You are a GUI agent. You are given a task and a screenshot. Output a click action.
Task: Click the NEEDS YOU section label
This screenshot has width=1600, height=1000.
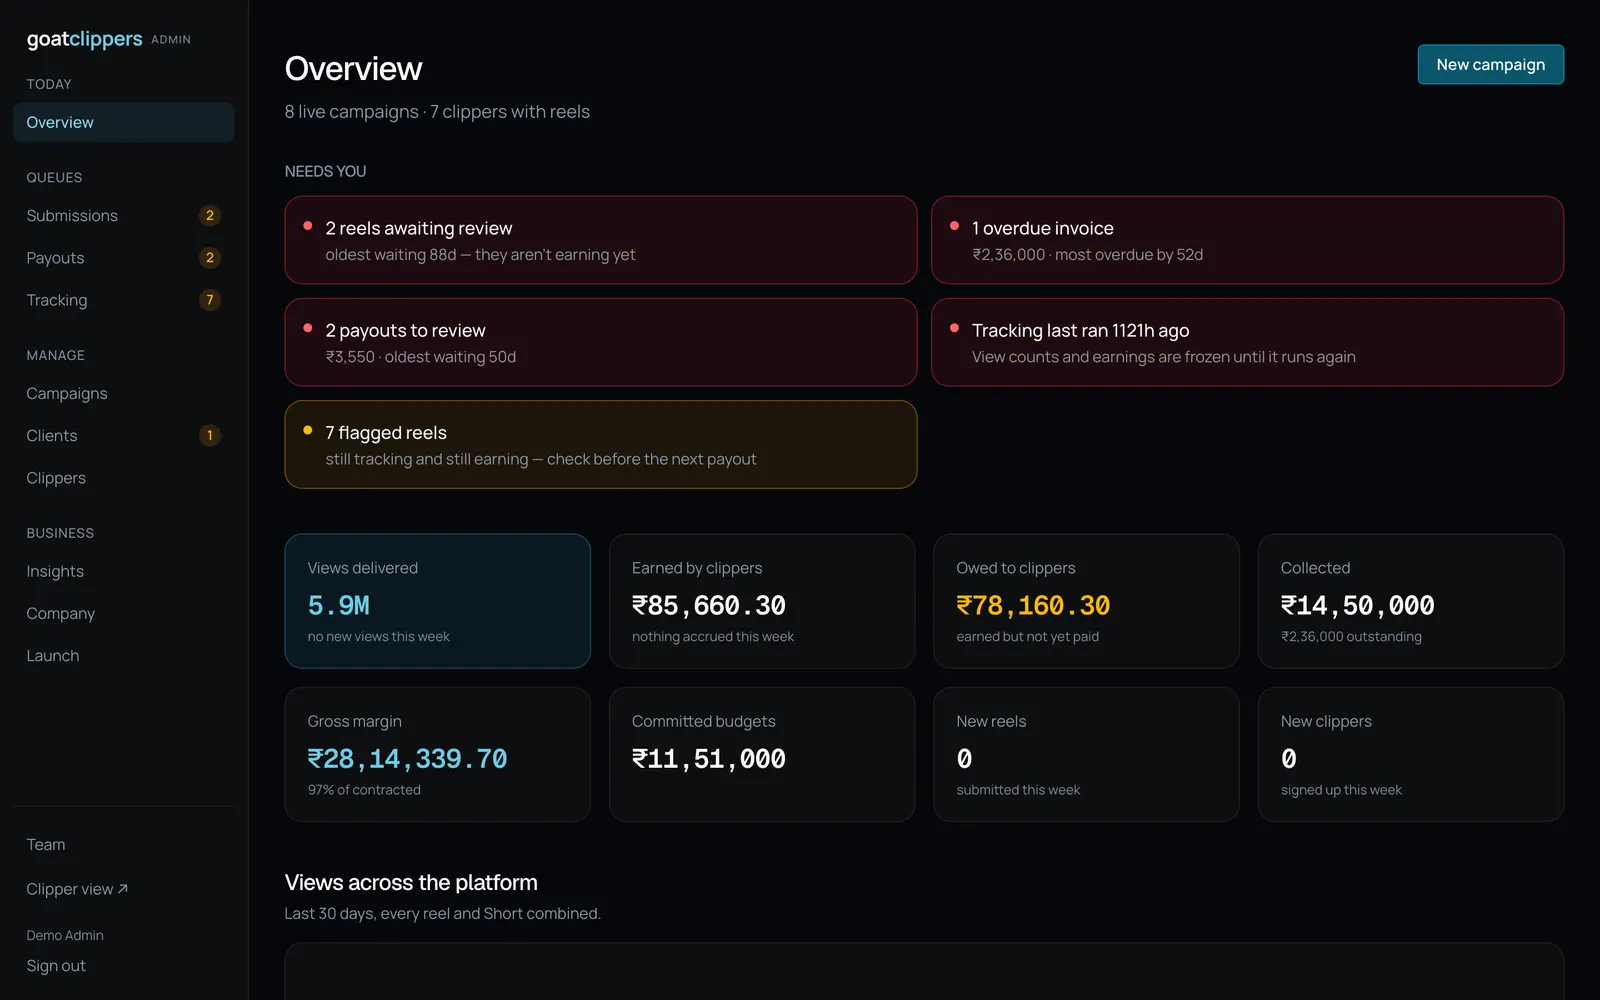tap(325, 172)
